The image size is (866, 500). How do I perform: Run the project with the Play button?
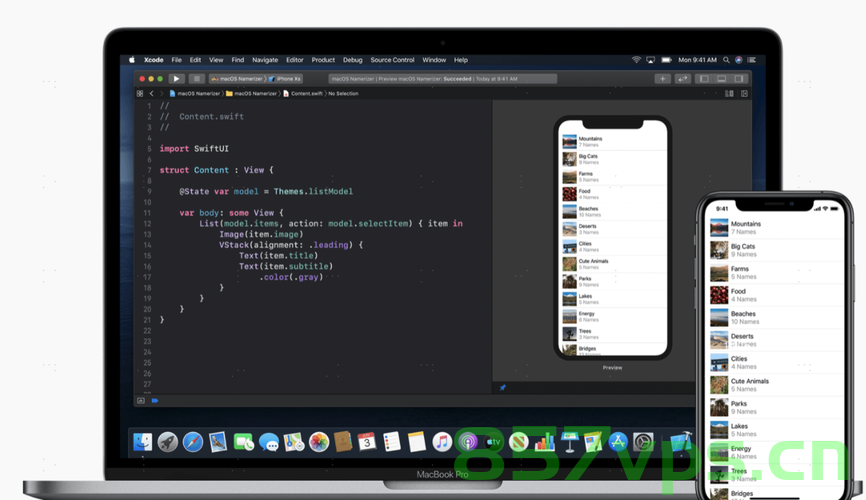176,78
